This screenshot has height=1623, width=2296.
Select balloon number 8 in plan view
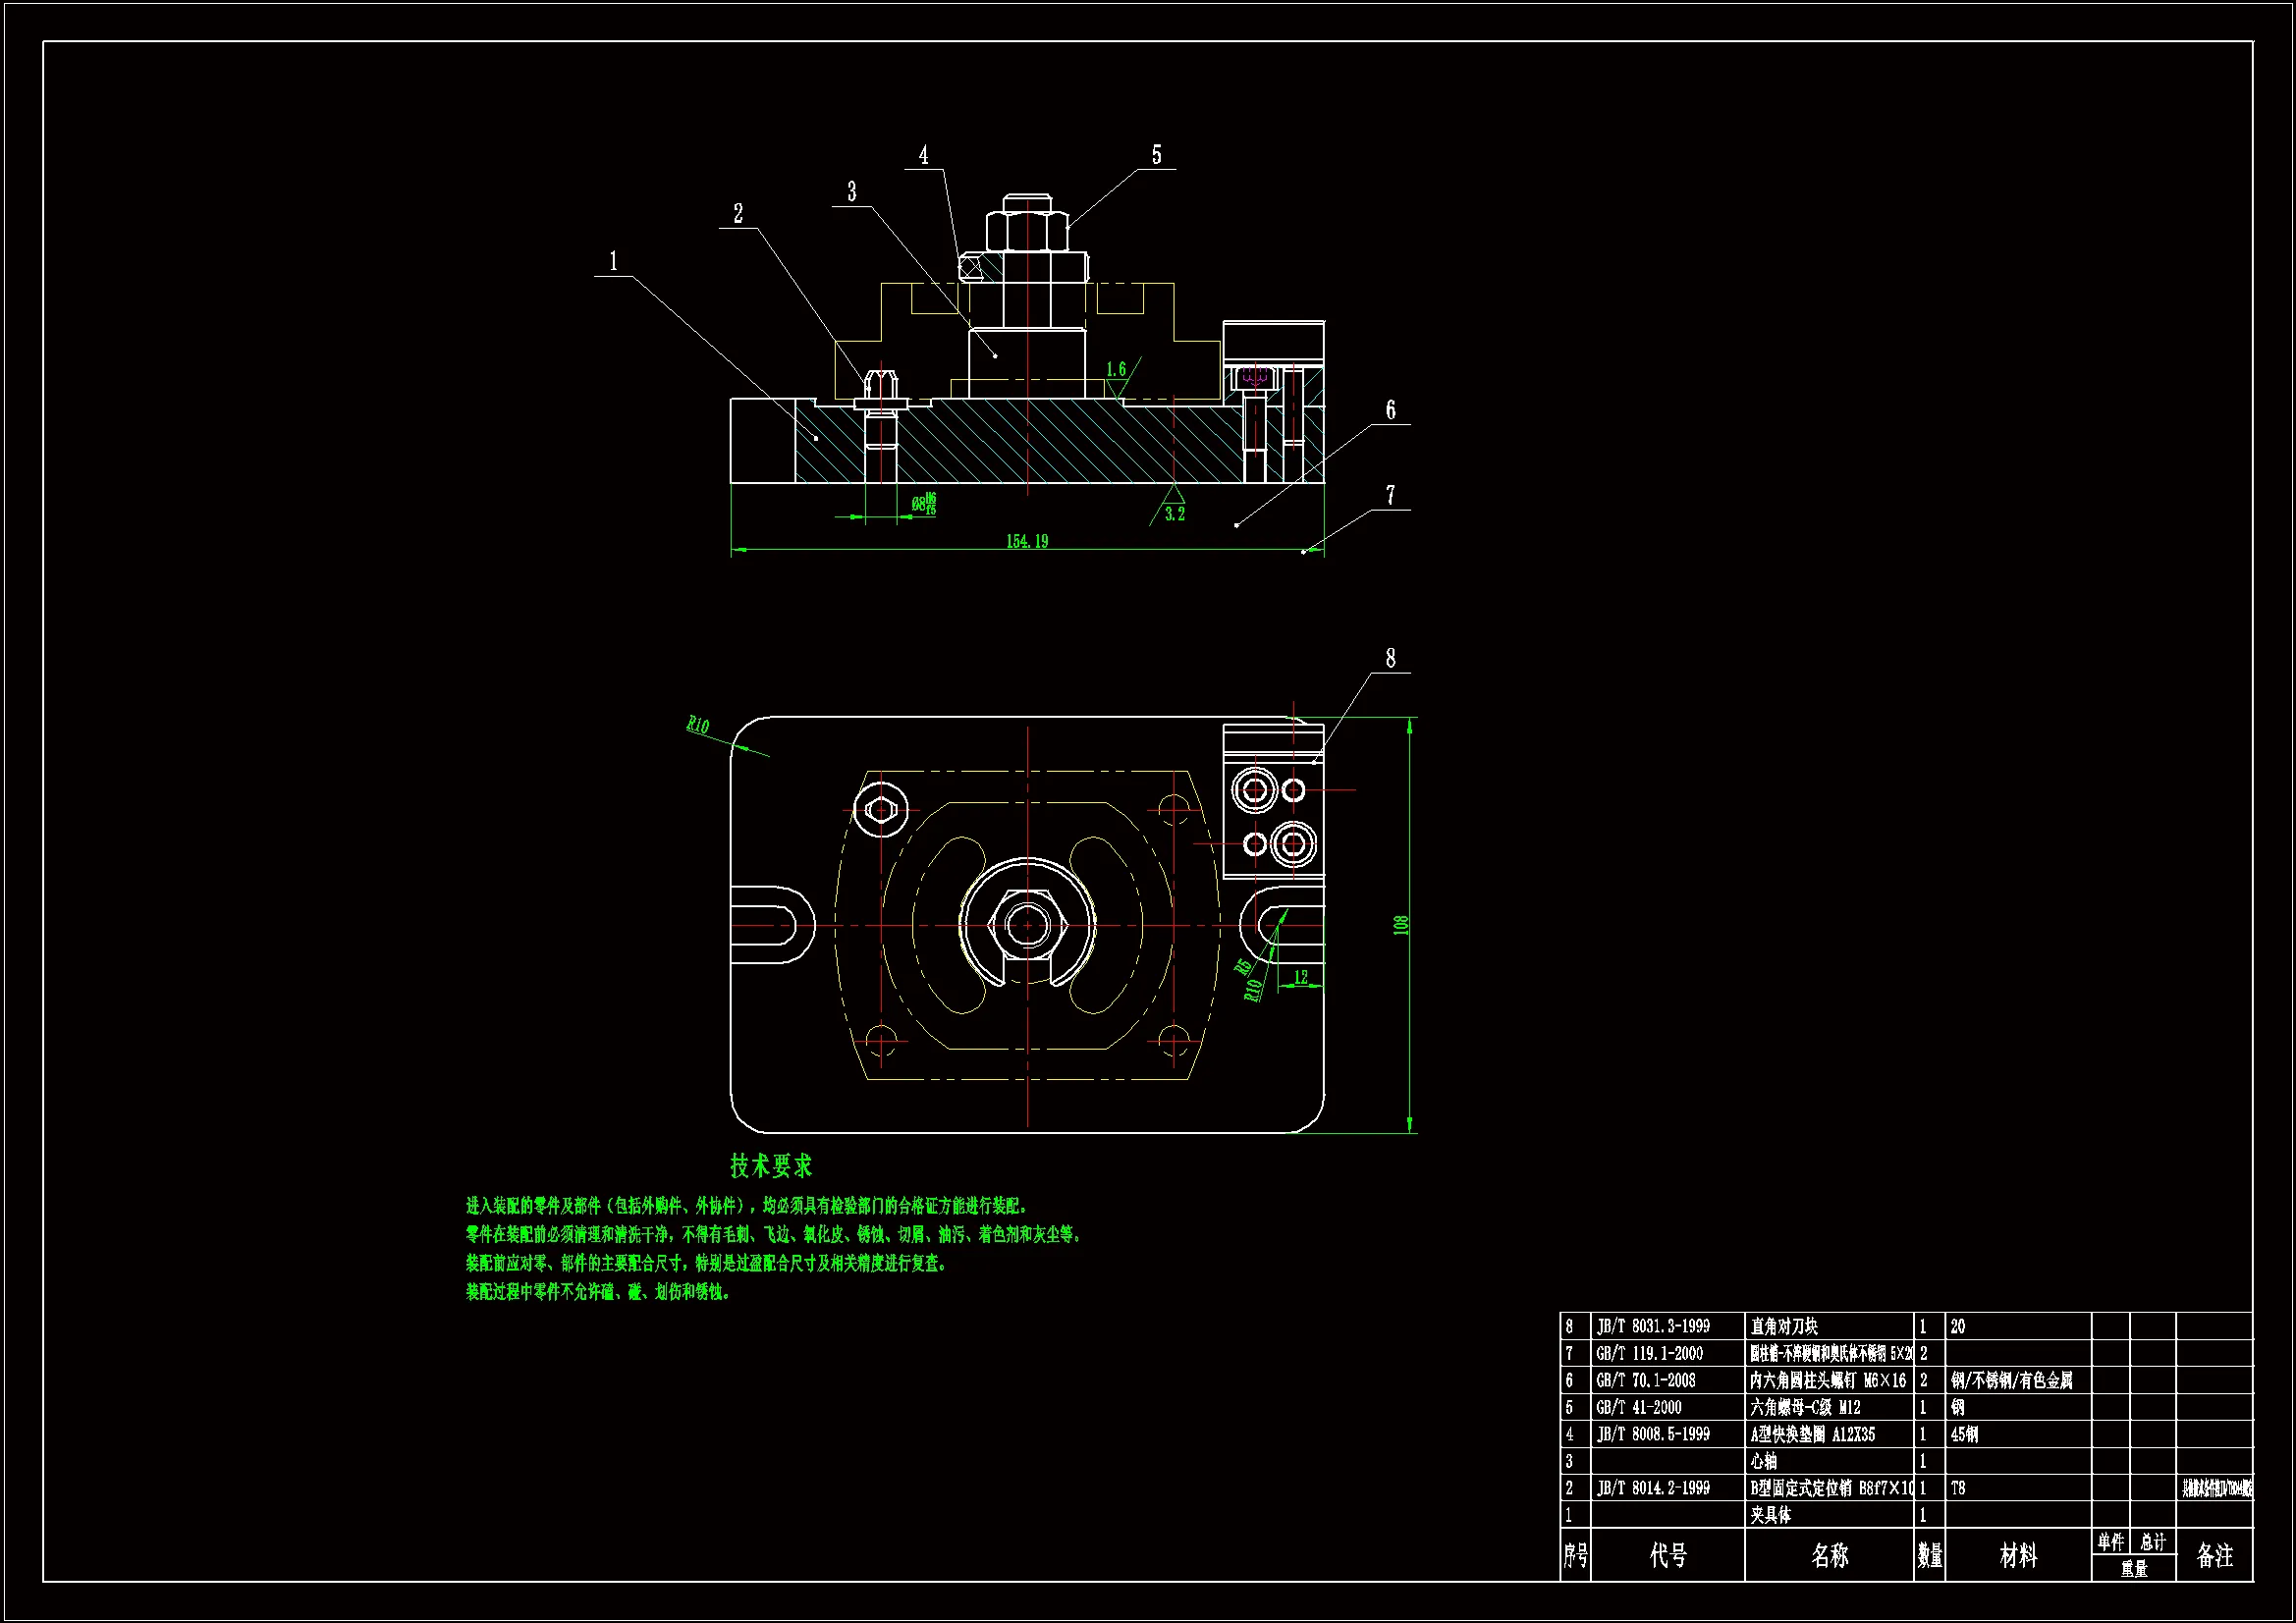1390,658
